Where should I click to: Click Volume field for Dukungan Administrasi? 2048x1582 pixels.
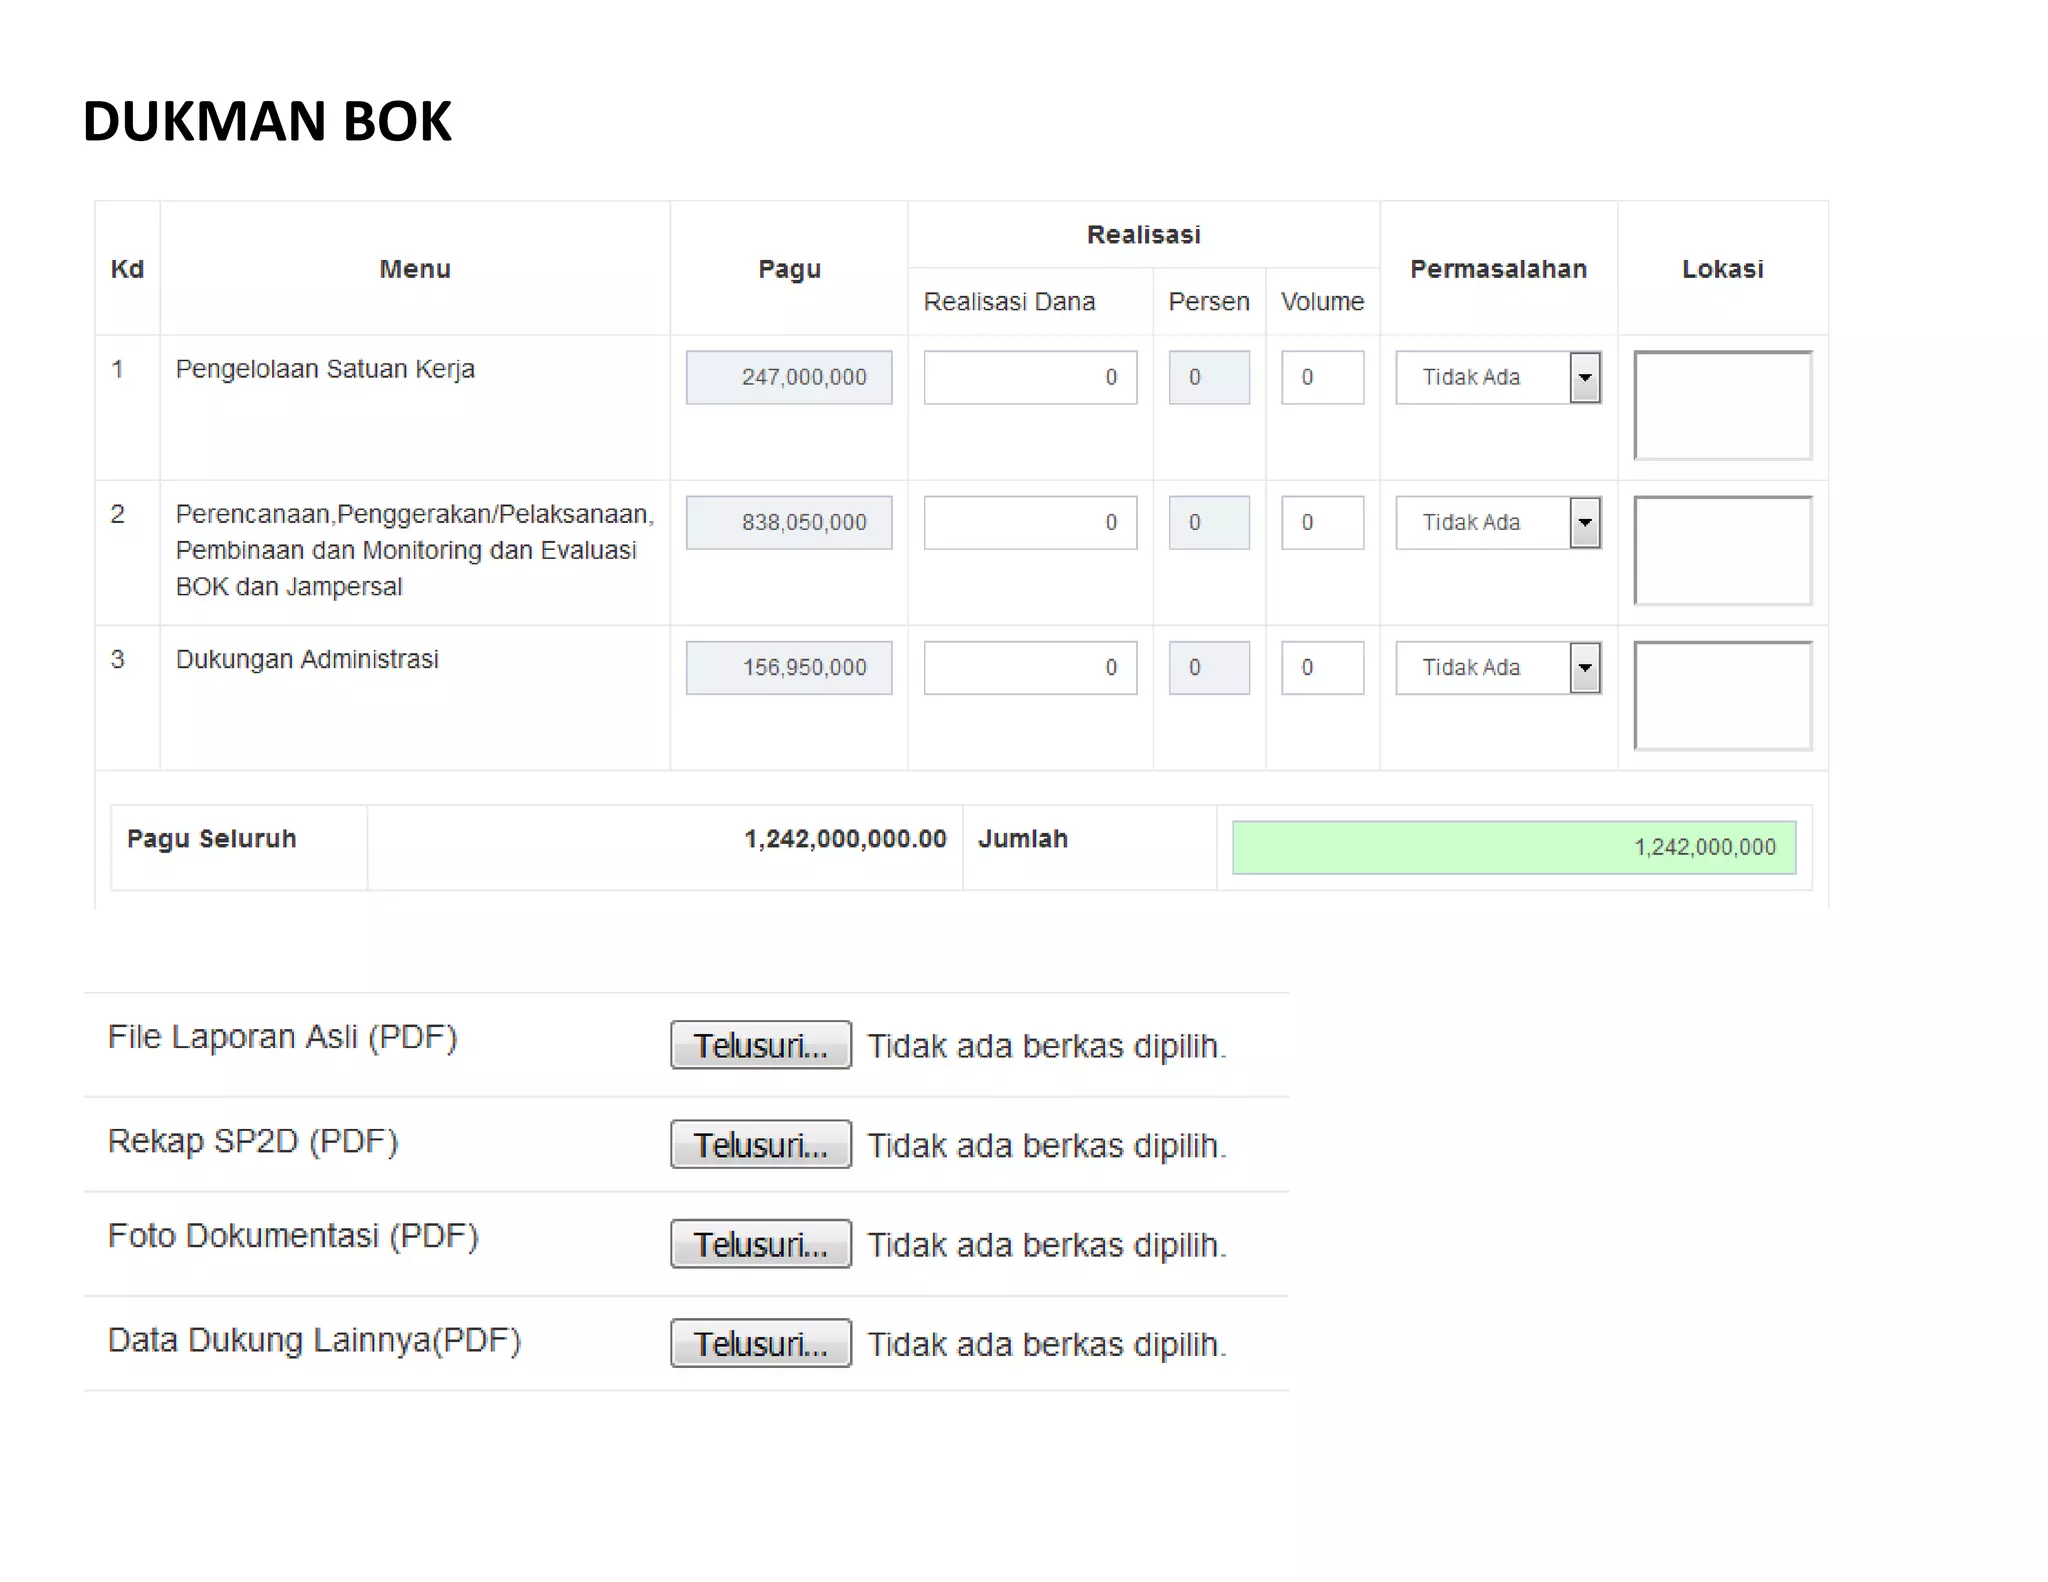(x=1322, y=667)
